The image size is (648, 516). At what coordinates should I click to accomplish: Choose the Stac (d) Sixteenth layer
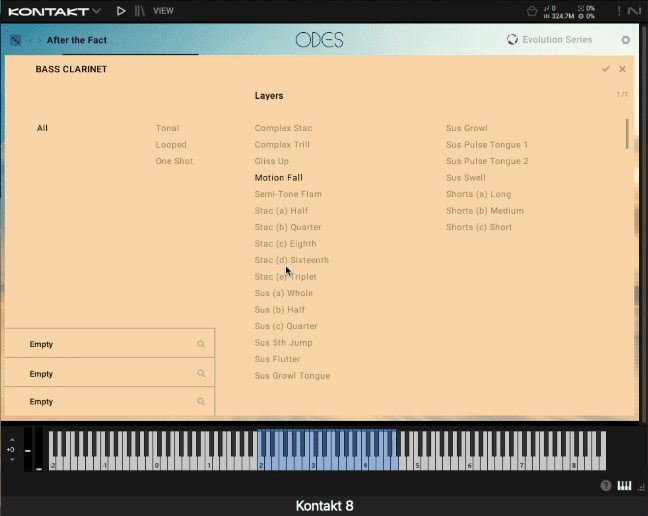point(292,260)
